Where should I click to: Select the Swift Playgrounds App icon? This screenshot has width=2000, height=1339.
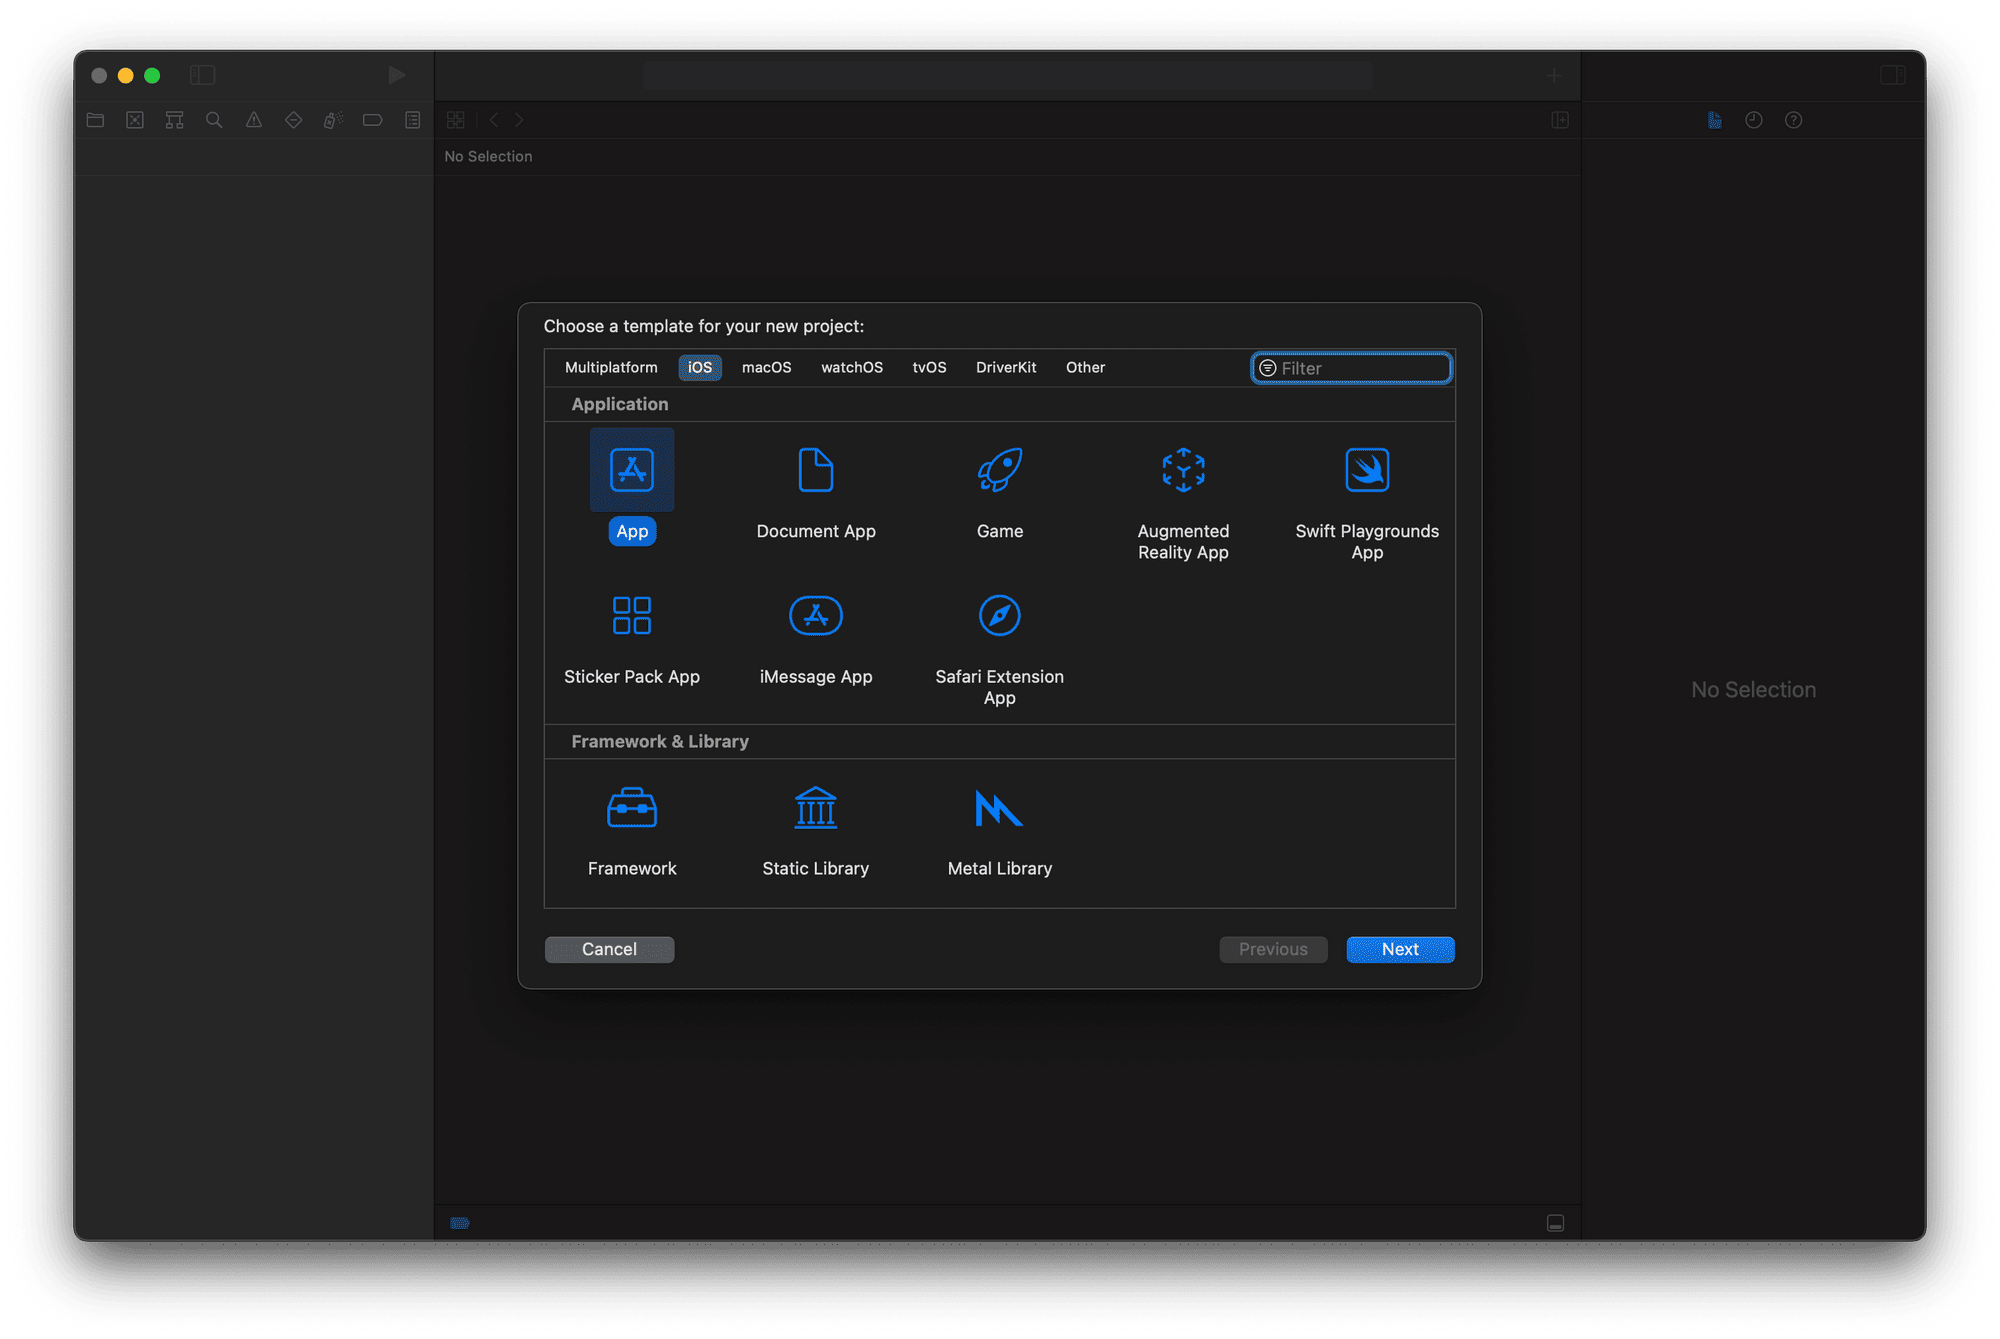pos(1367,469)
